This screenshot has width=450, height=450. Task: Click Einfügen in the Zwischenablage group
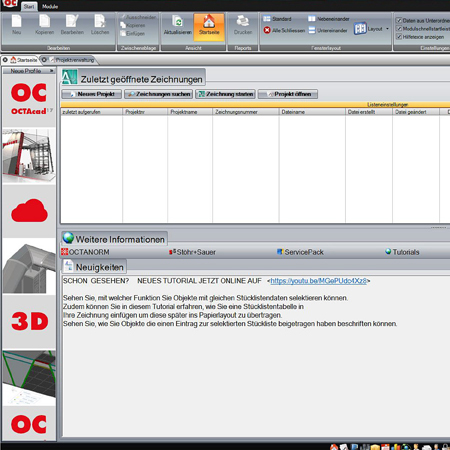(133, 33)
